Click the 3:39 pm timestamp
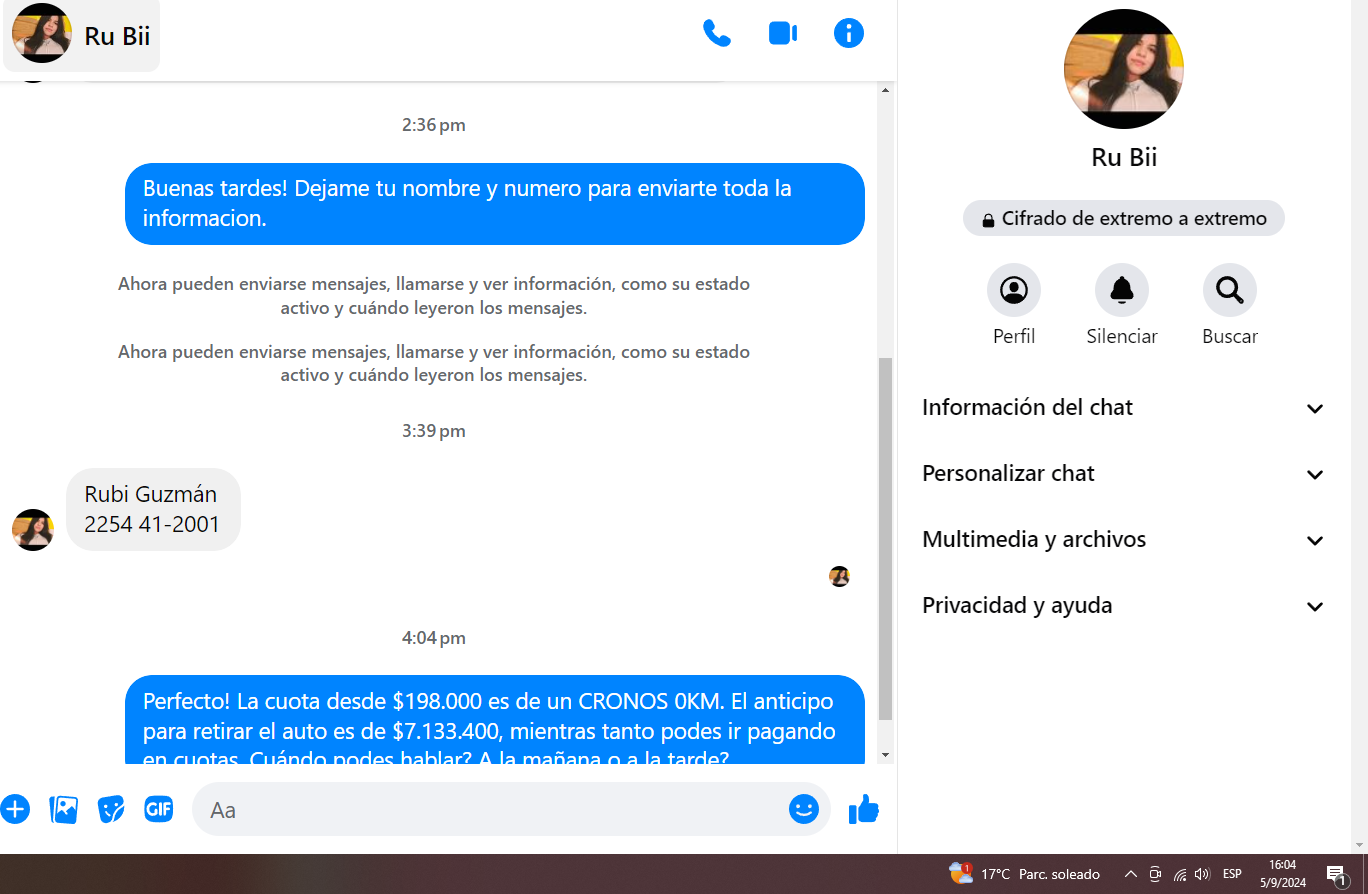 (434, 431)
